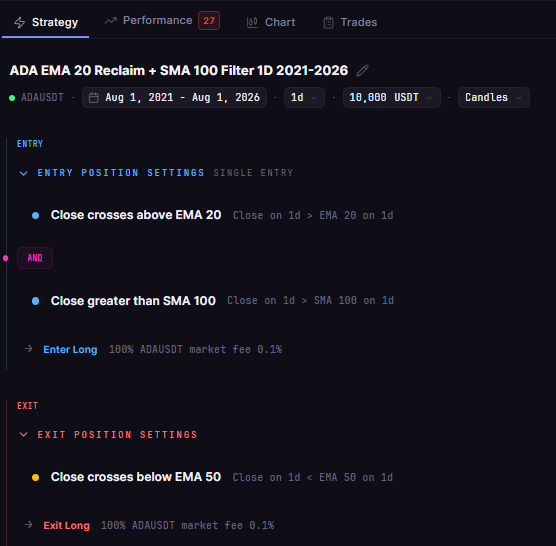Click the blue dot beside EMA 20 condition
556x546 pixels.
pos(35,216)
